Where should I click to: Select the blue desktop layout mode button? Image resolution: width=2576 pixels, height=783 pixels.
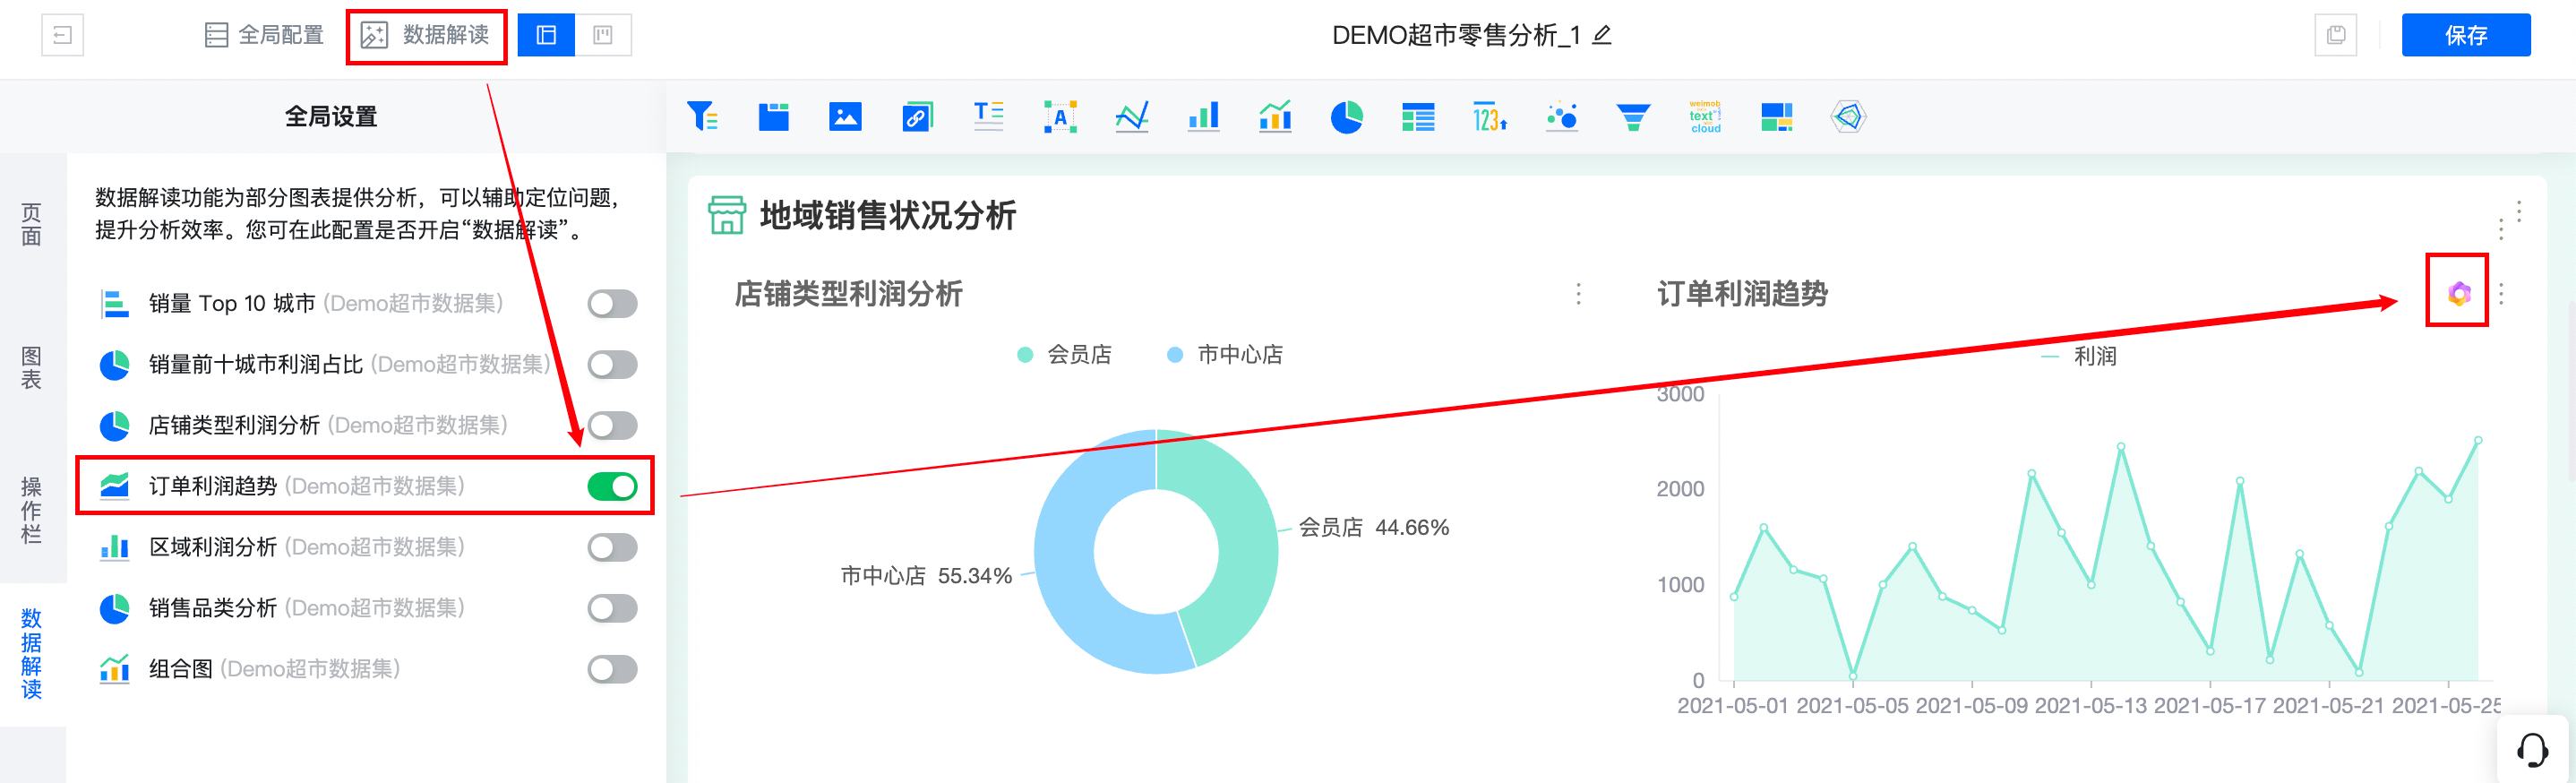pyautogui.click(x=546, y=36)
